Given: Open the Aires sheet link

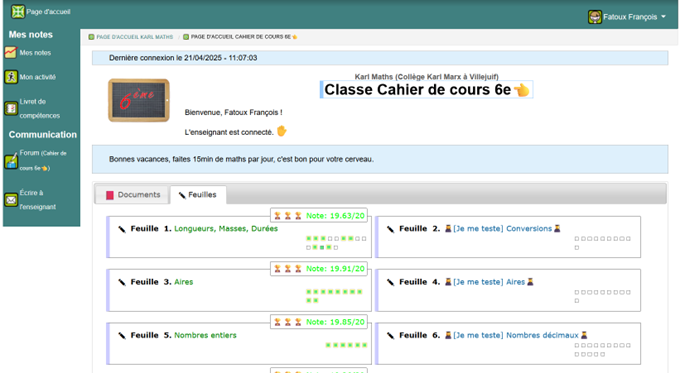Looking at the screenshot, I should pos(183,282).
